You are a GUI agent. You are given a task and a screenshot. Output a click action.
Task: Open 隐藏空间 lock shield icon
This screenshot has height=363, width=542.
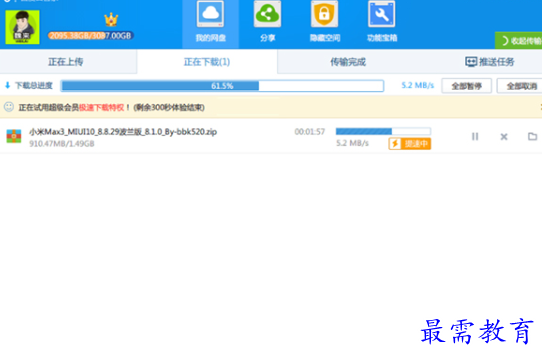point(324,15)
